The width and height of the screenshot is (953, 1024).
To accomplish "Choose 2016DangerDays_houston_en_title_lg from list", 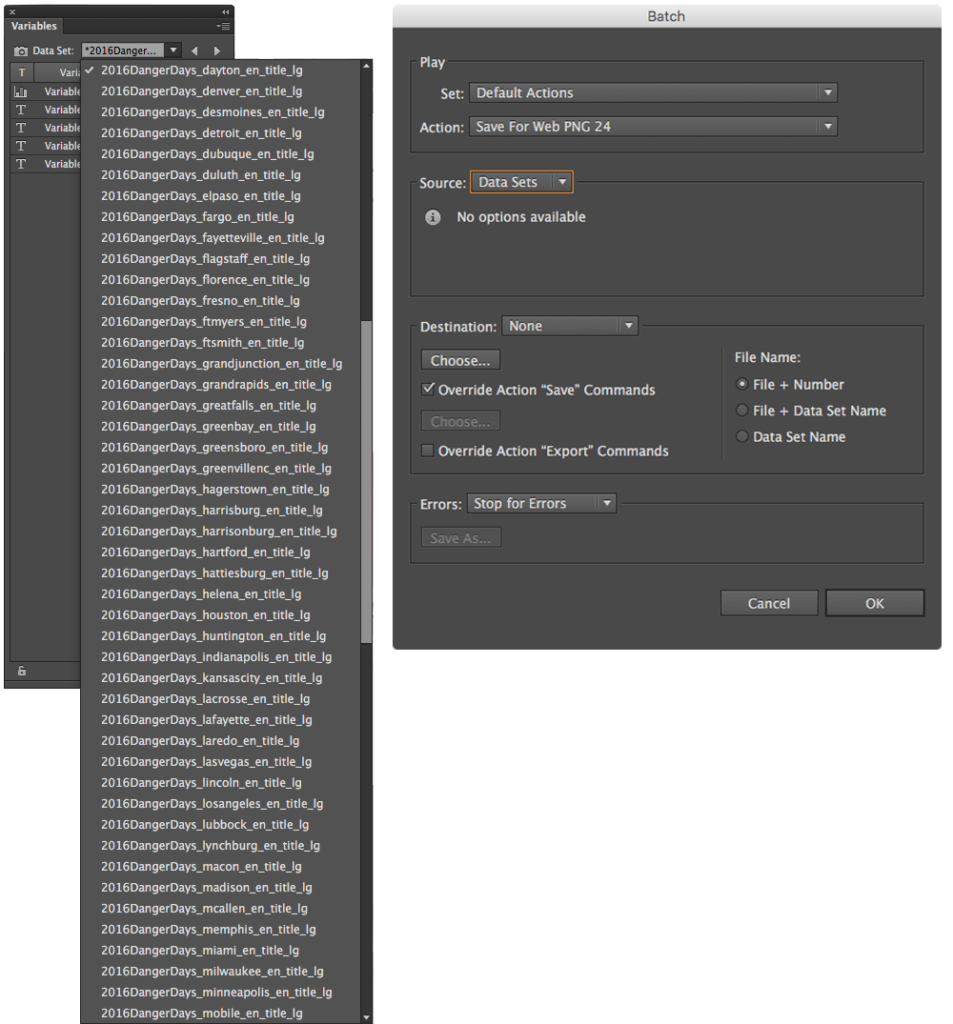I will pos(206,615).
